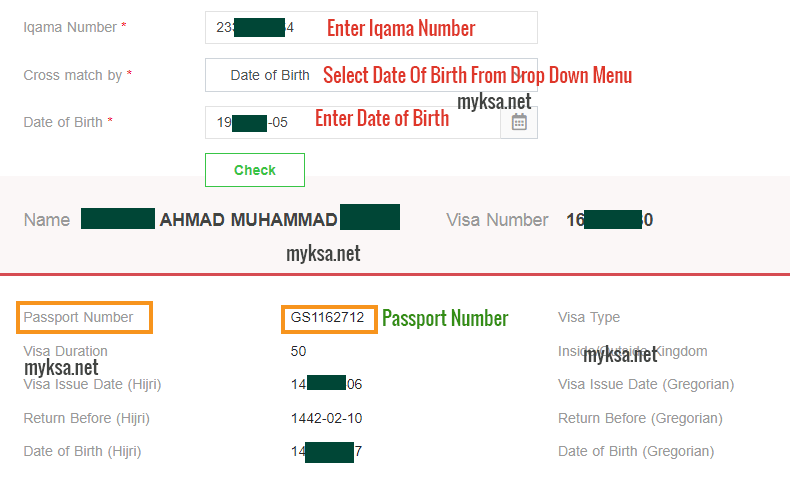This screenshot has height=490, width=790.
Task: Click the Return Before (Gregorian) label
Action: (x=640, y=418)
